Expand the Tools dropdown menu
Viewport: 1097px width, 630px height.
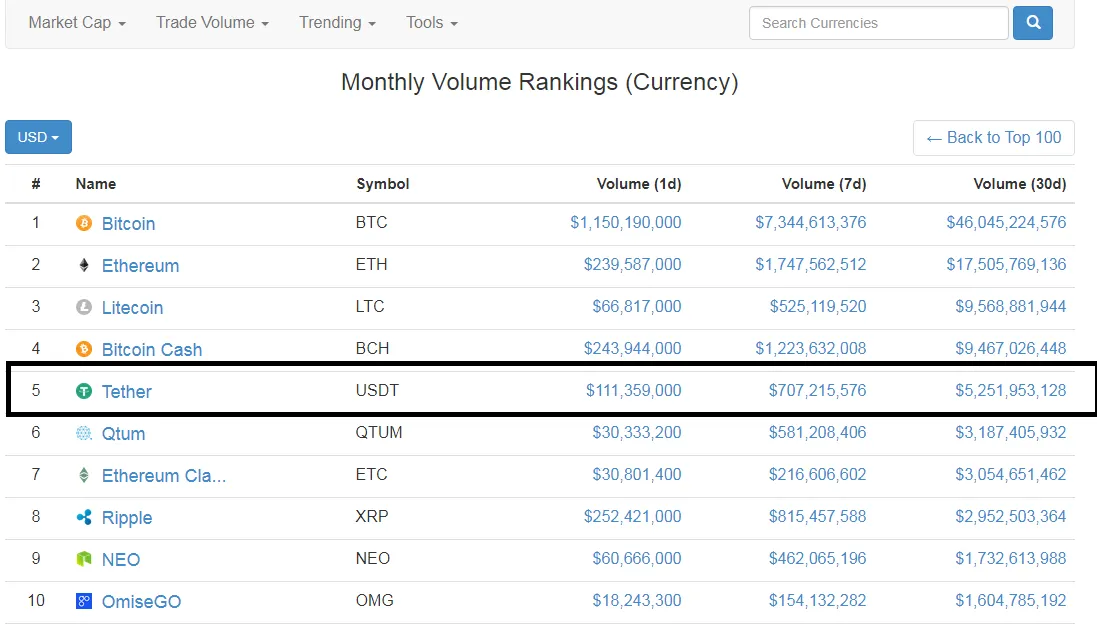(x=432, y=23)
